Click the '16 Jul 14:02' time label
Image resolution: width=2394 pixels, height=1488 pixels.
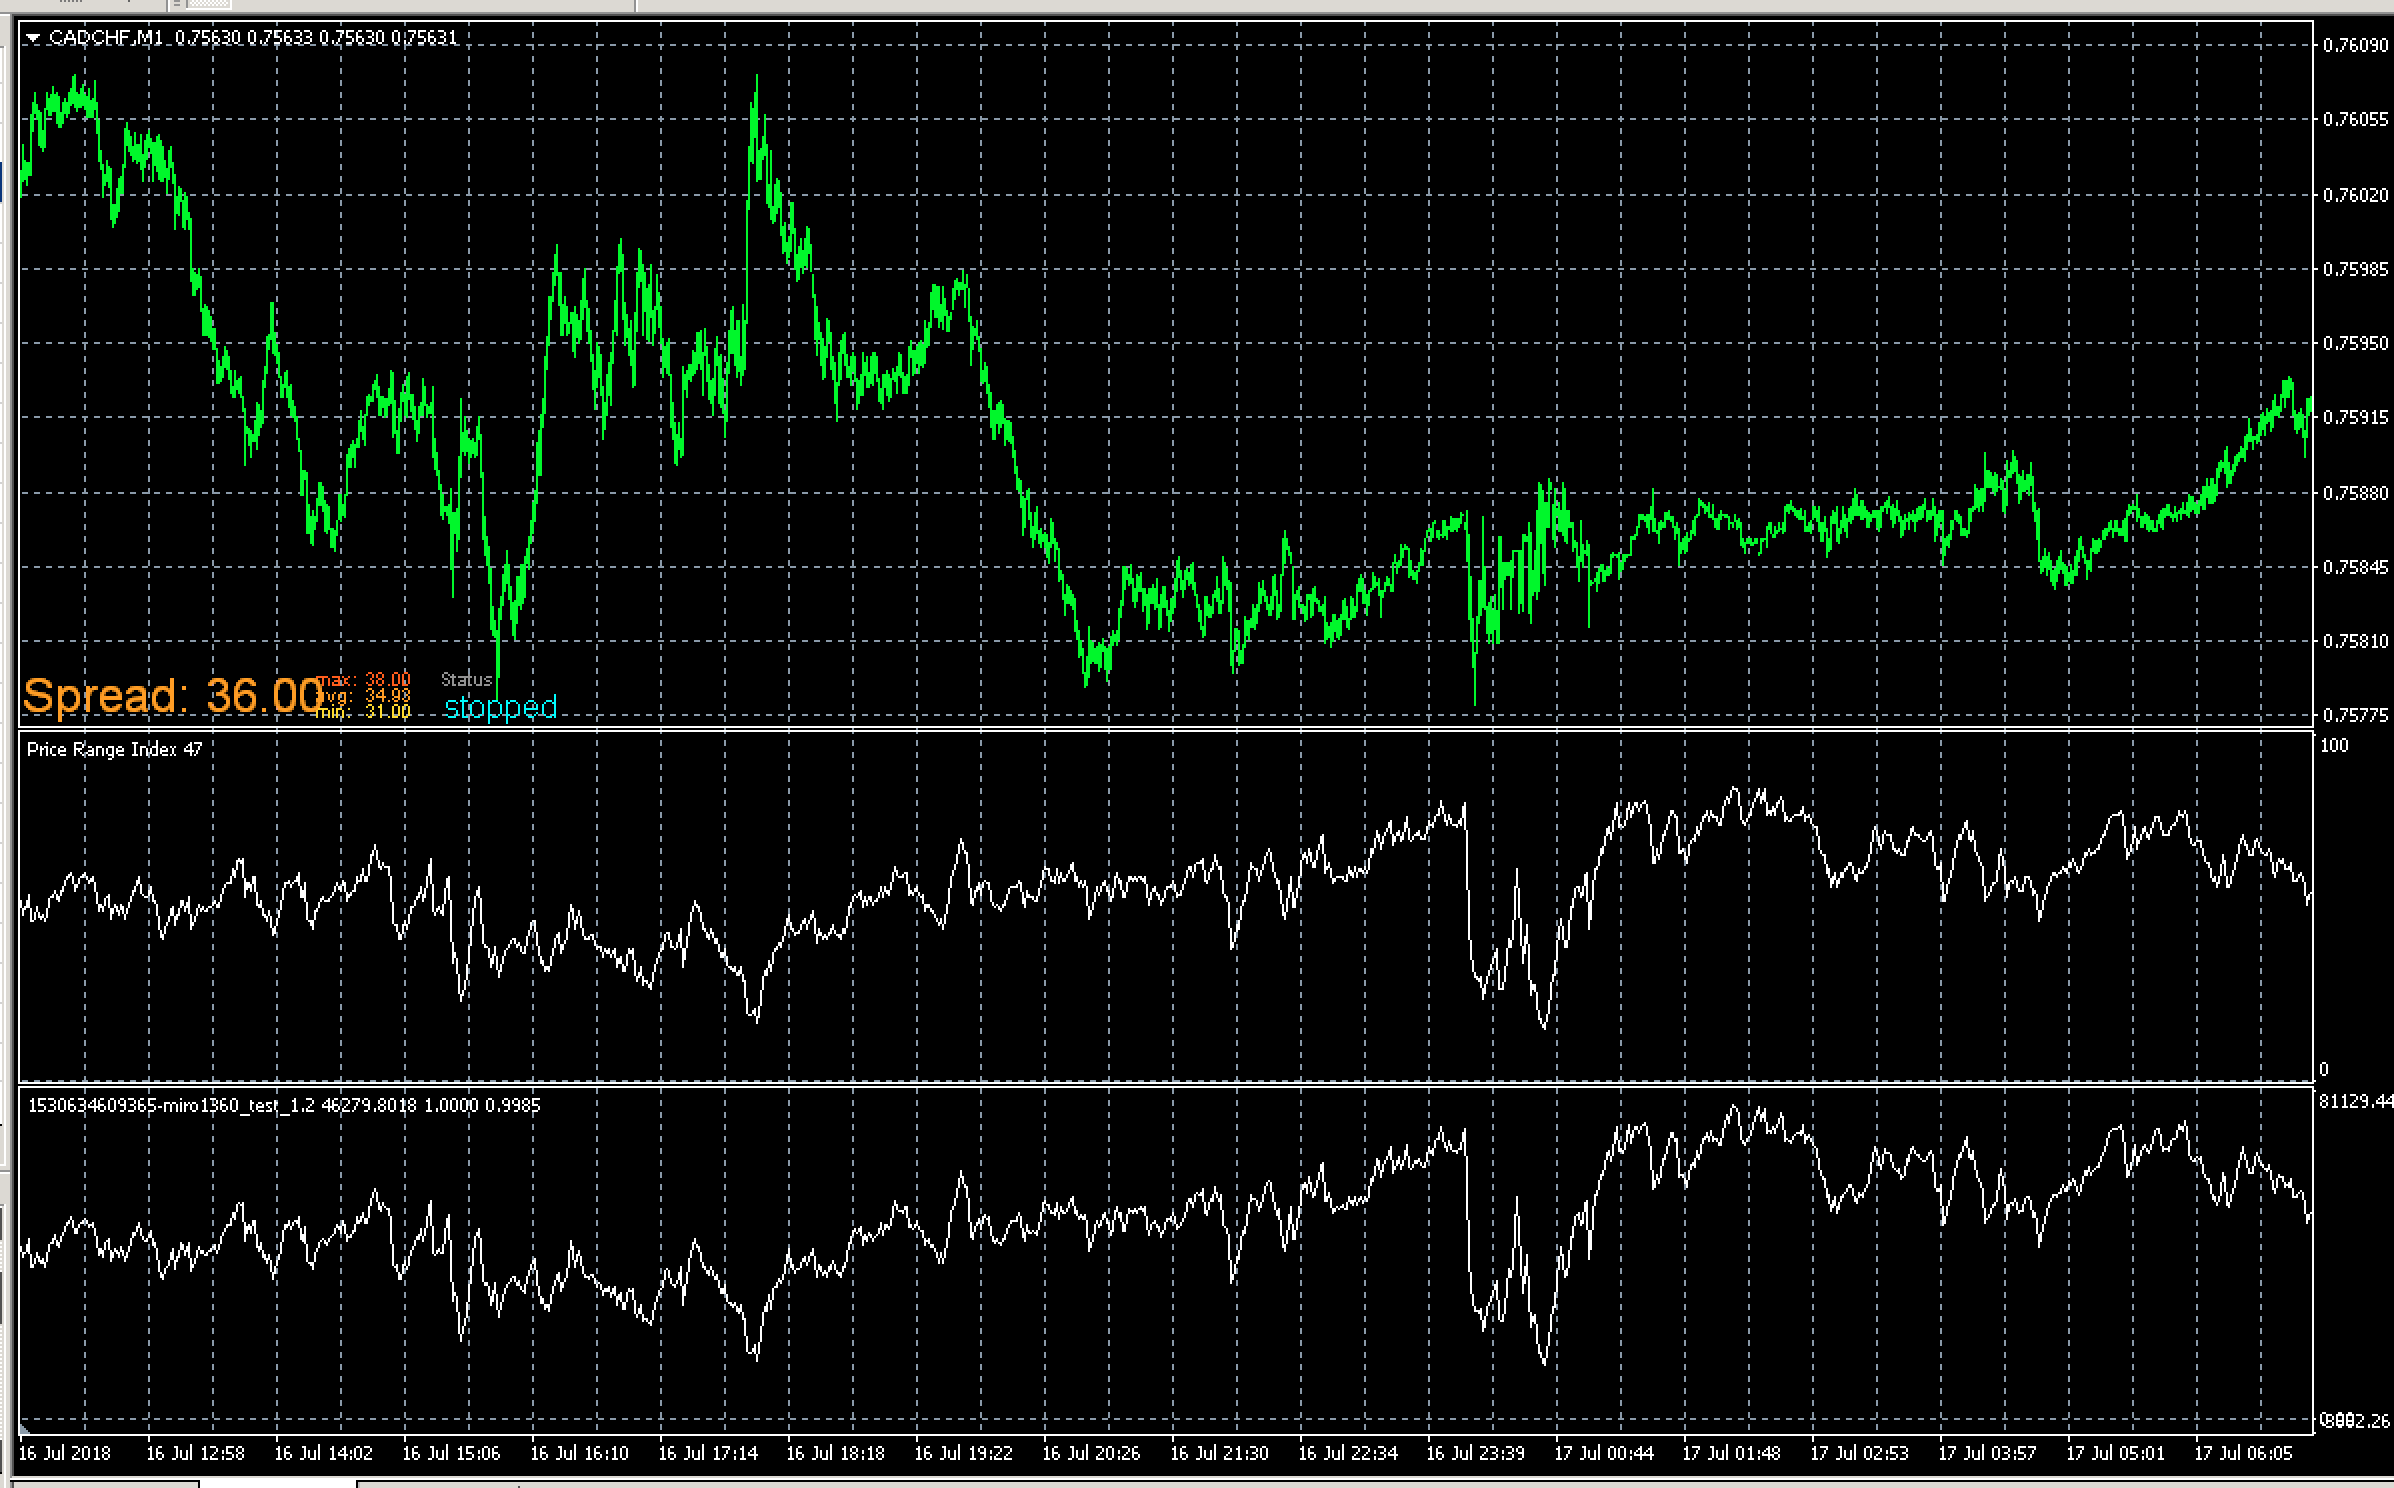coord(323,1452)
